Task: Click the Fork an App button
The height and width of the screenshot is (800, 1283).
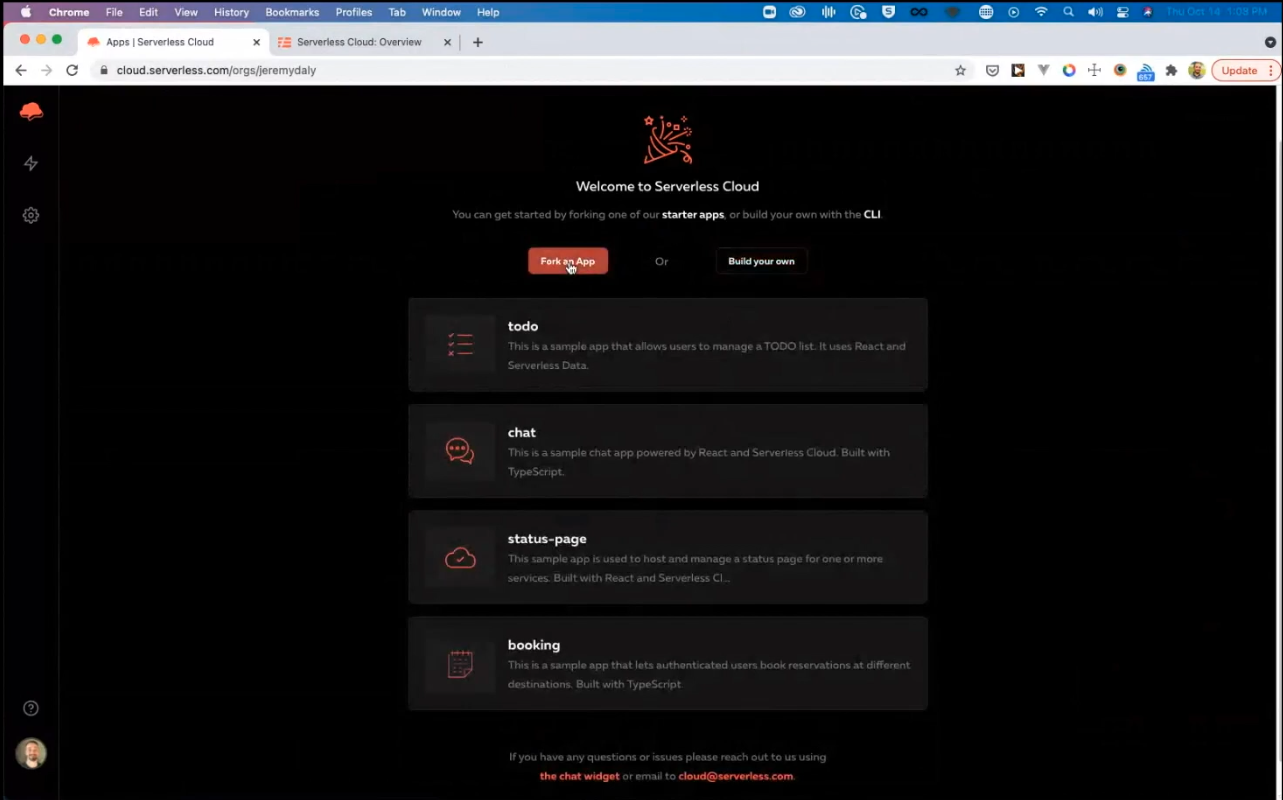Action: 567,260
